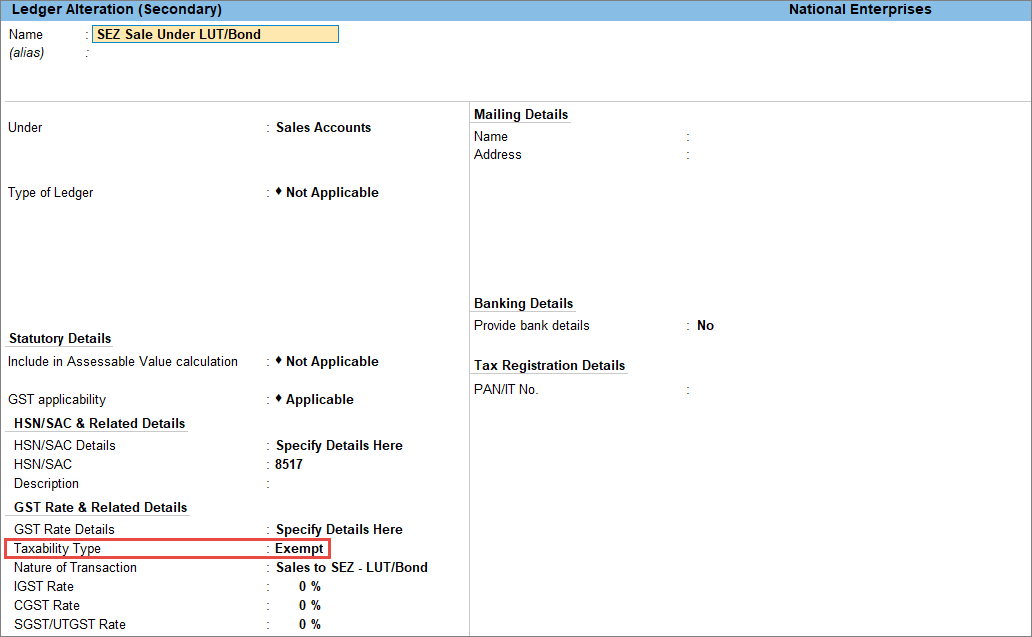Click the 'Statutory Details' section heading
This screenshot has width=1032, height=637.
tap(60, 339)
